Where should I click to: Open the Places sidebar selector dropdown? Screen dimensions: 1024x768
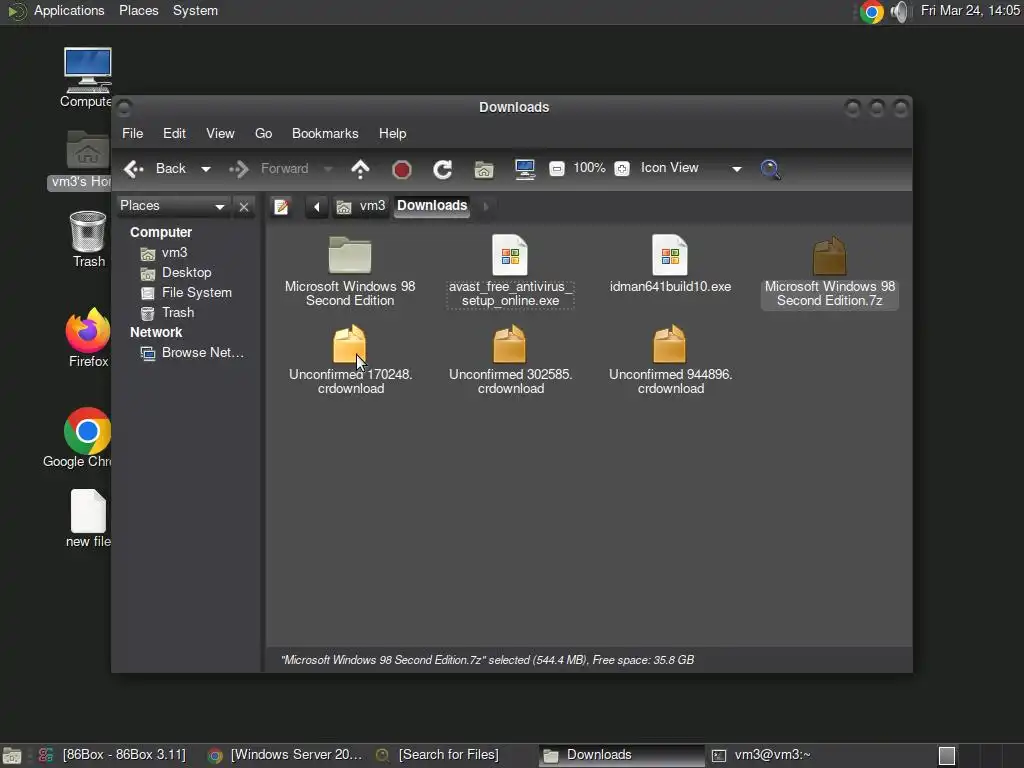pos(173,206)
